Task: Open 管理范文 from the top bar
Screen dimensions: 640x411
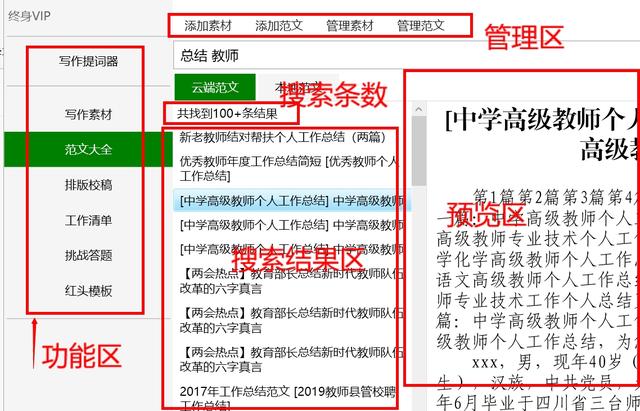Action: pyautogui.click(x=420, y=24)
